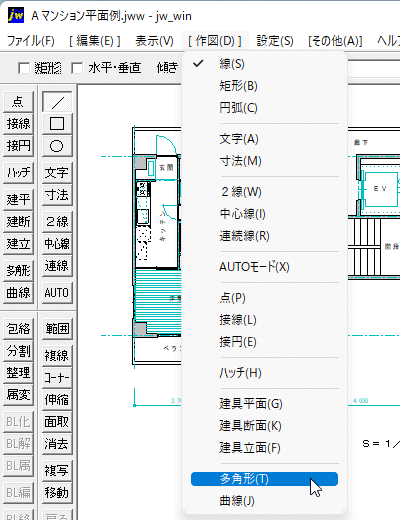The height and width of the screenshot is (520, 400).
Task: Click the 複線 toolbar button
Action: point(57,355)
